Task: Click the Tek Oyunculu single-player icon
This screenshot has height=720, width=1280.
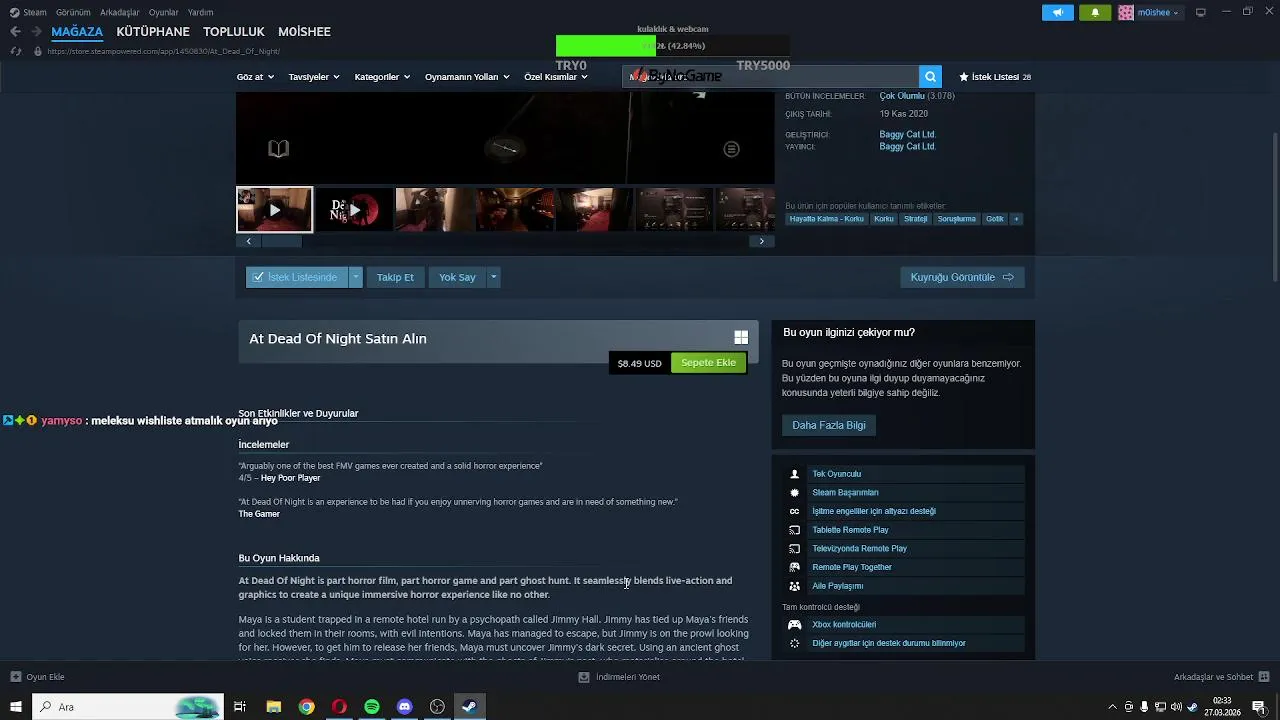Action: (795, 474)
